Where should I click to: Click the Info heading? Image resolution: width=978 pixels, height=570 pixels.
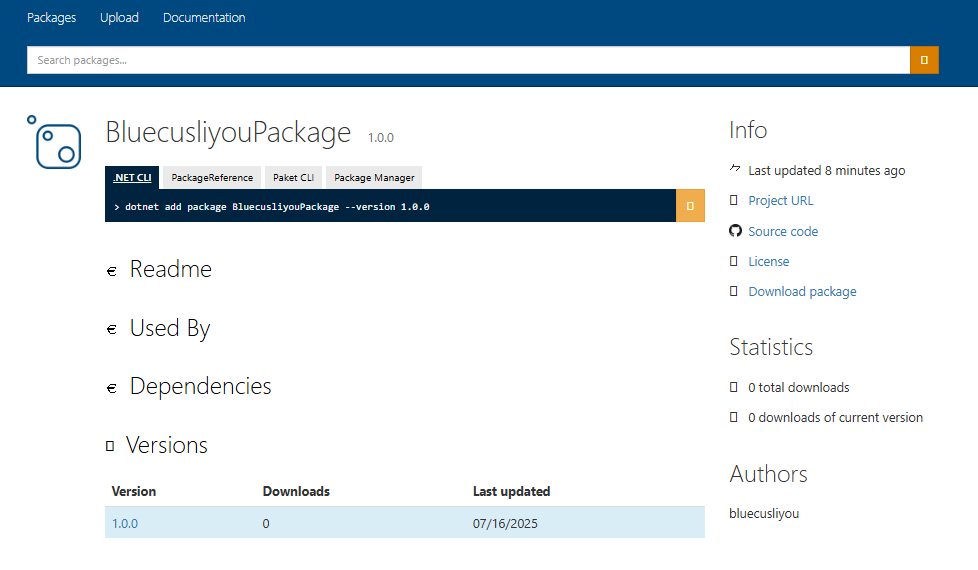coord(748,130)
